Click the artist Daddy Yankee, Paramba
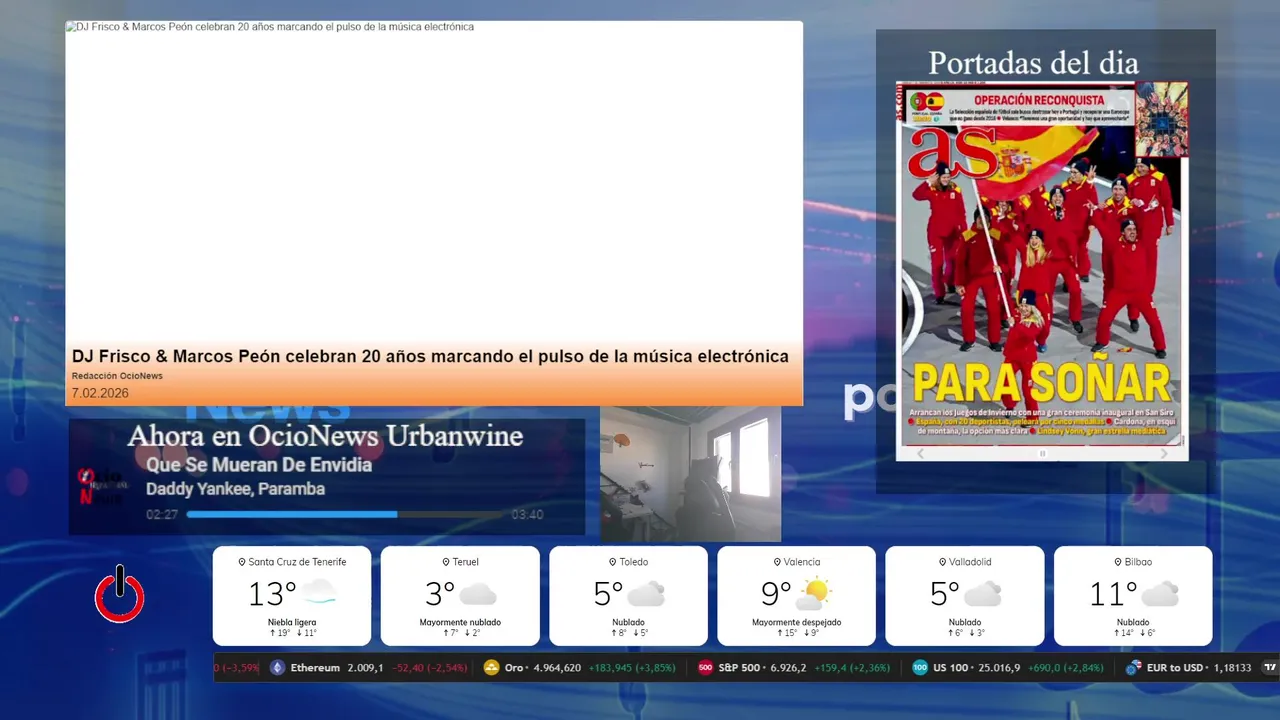This screenshot has width=1280, height=720. point(235,489)
